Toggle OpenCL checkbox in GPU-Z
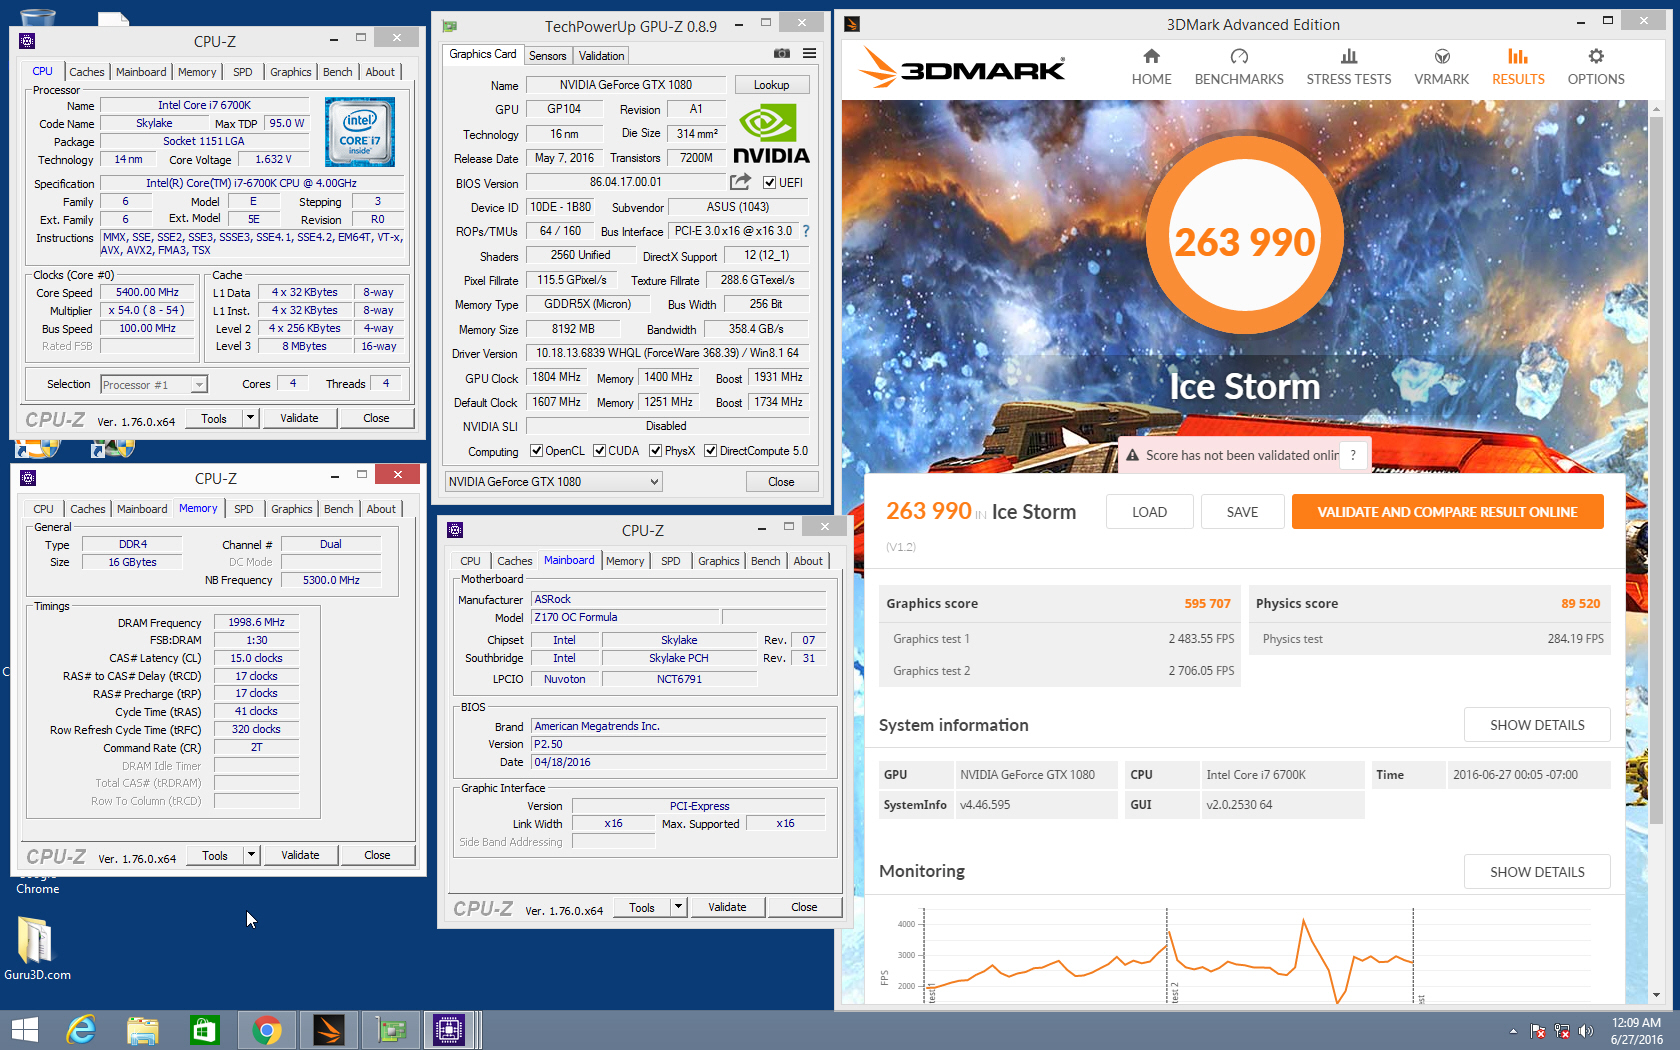The height and width of the screenshot is (1050, 1680). coord(536,451)
